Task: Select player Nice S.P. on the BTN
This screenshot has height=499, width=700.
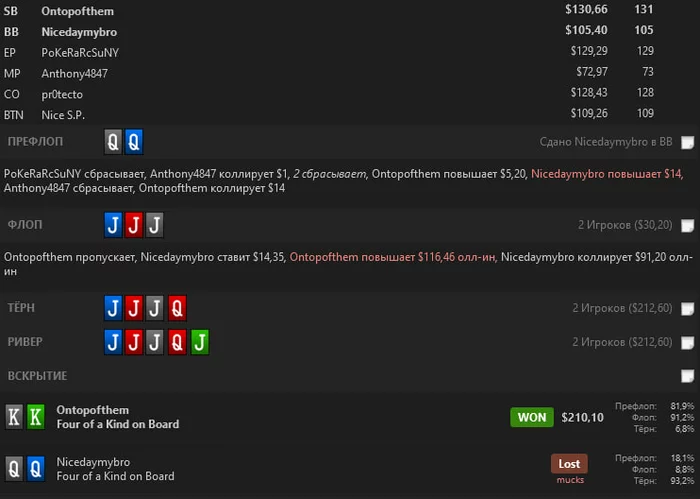Action: [63, 115]
